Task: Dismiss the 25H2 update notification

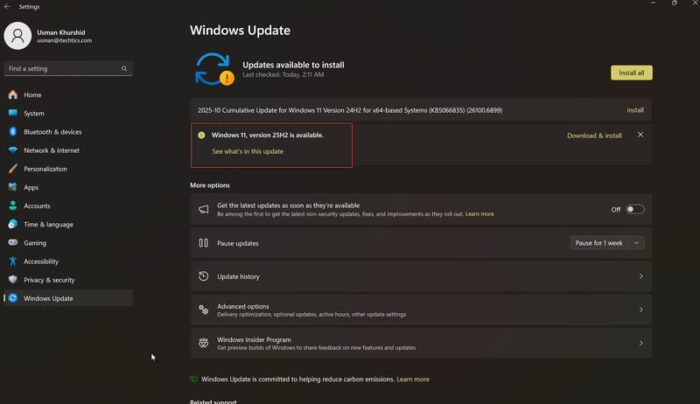Action: tap(640, 134)
